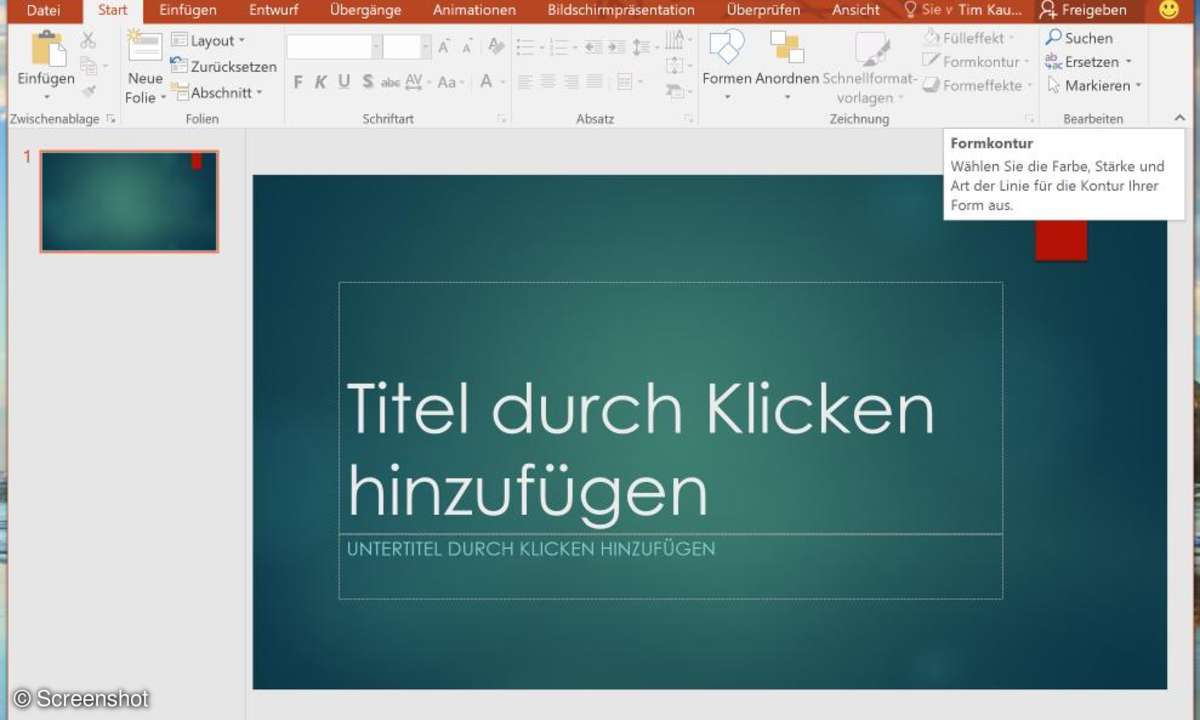Toggle strikethrough abc formatting
The height and width of the screenshot is (720, 1200).
pos(391,82)
